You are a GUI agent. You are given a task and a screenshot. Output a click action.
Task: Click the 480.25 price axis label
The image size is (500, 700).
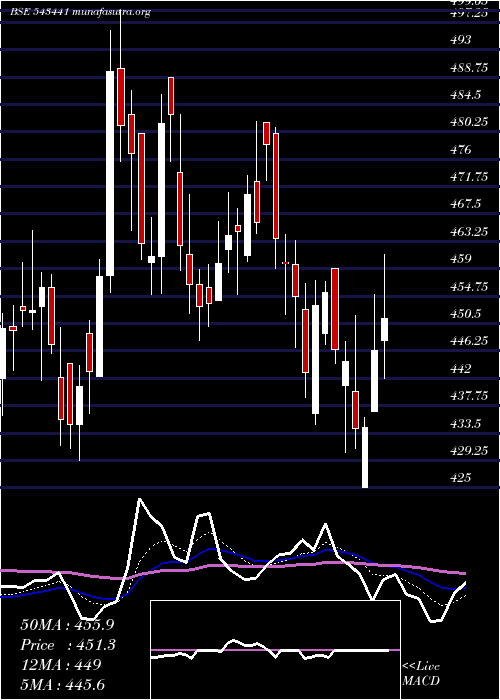pyautogui.click(x=469, y=122)
